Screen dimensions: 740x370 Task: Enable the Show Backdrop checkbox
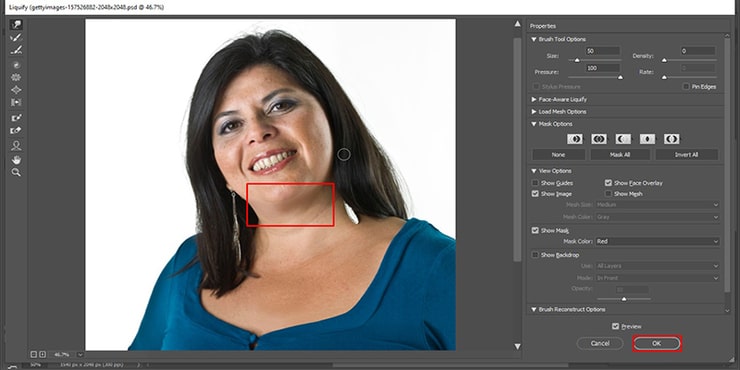pos(535,255)
